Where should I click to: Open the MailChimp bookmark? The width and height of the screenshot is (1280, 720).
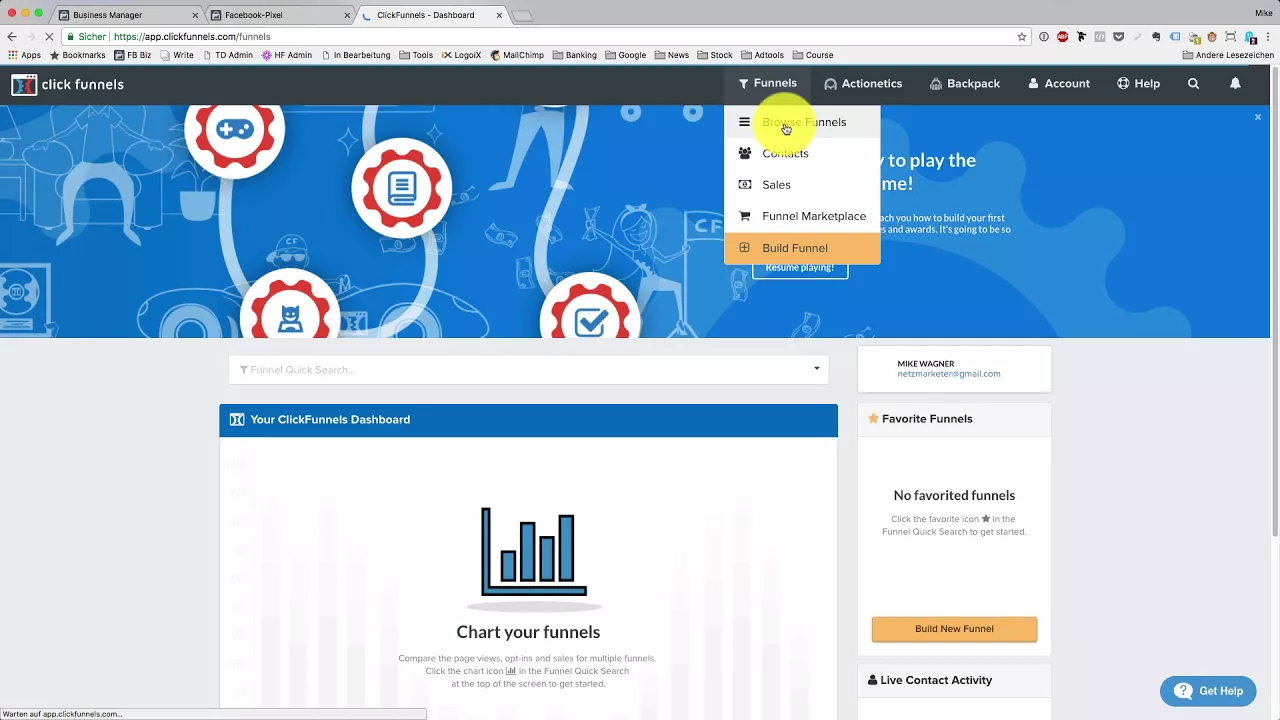(517, 55)
